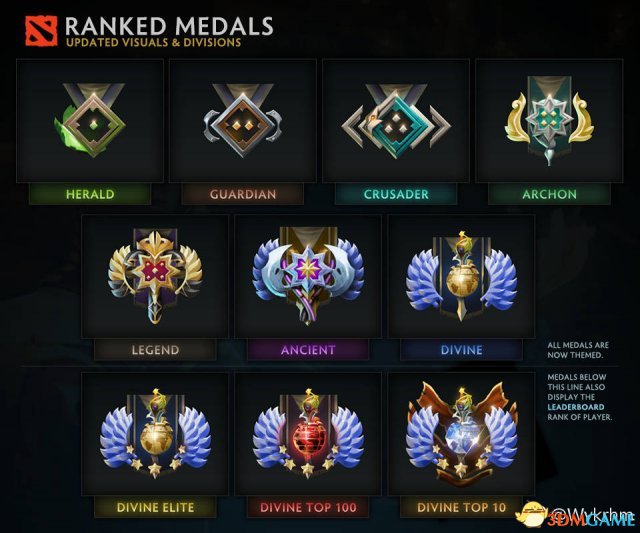The height and width of the screenshot is (533, 640).
Task: Click the Divine medal with golden orb
Action: [462, 277]
